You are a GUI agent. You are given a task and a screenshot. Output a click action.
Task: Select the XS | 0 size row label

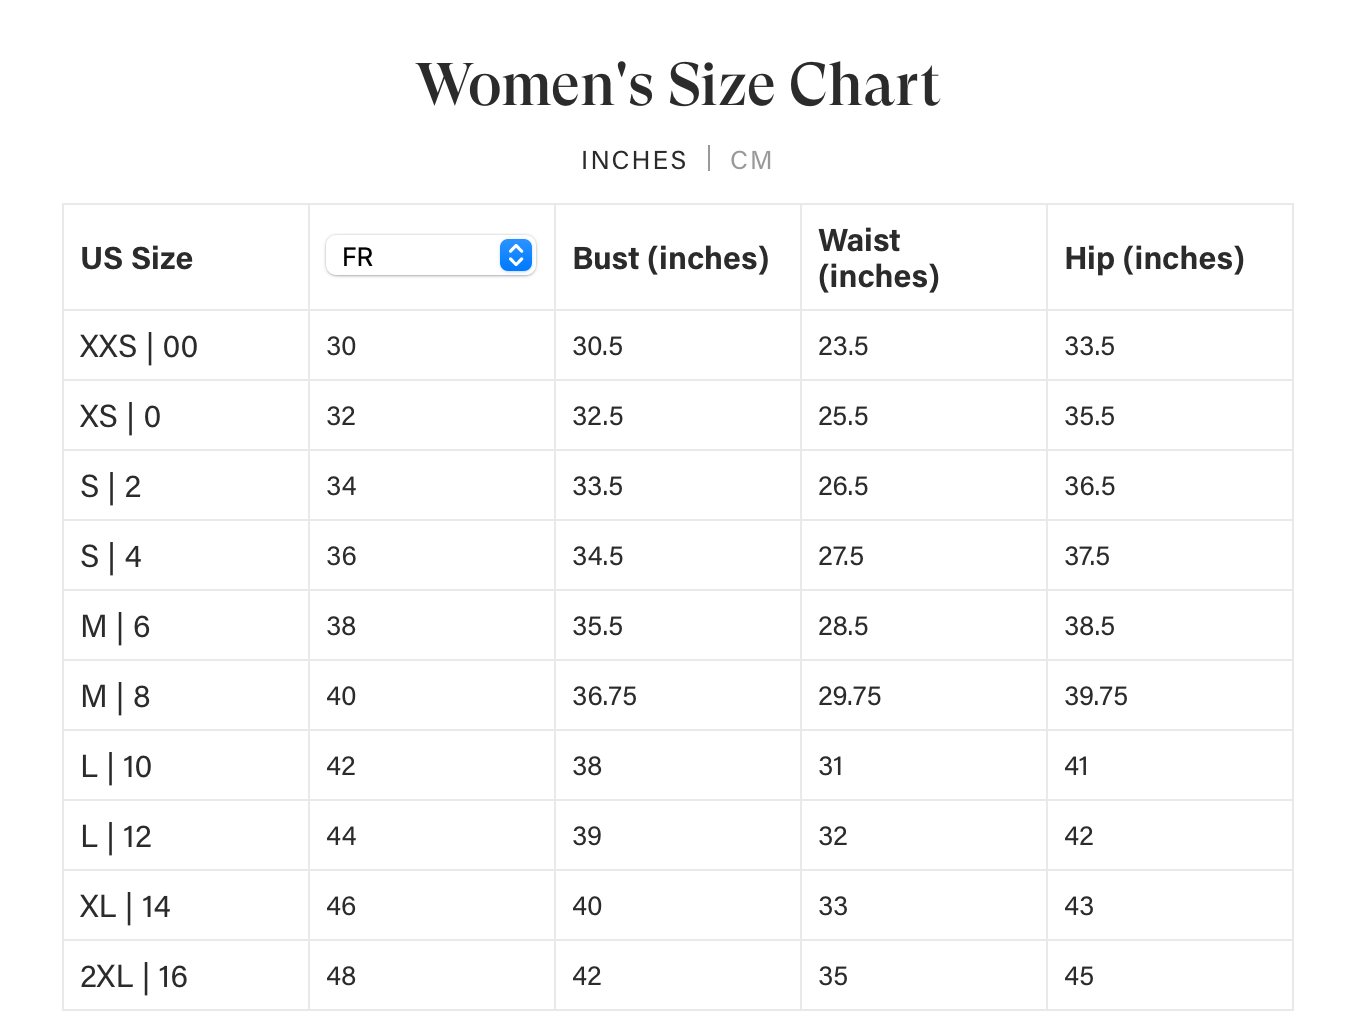coord(120,417)
